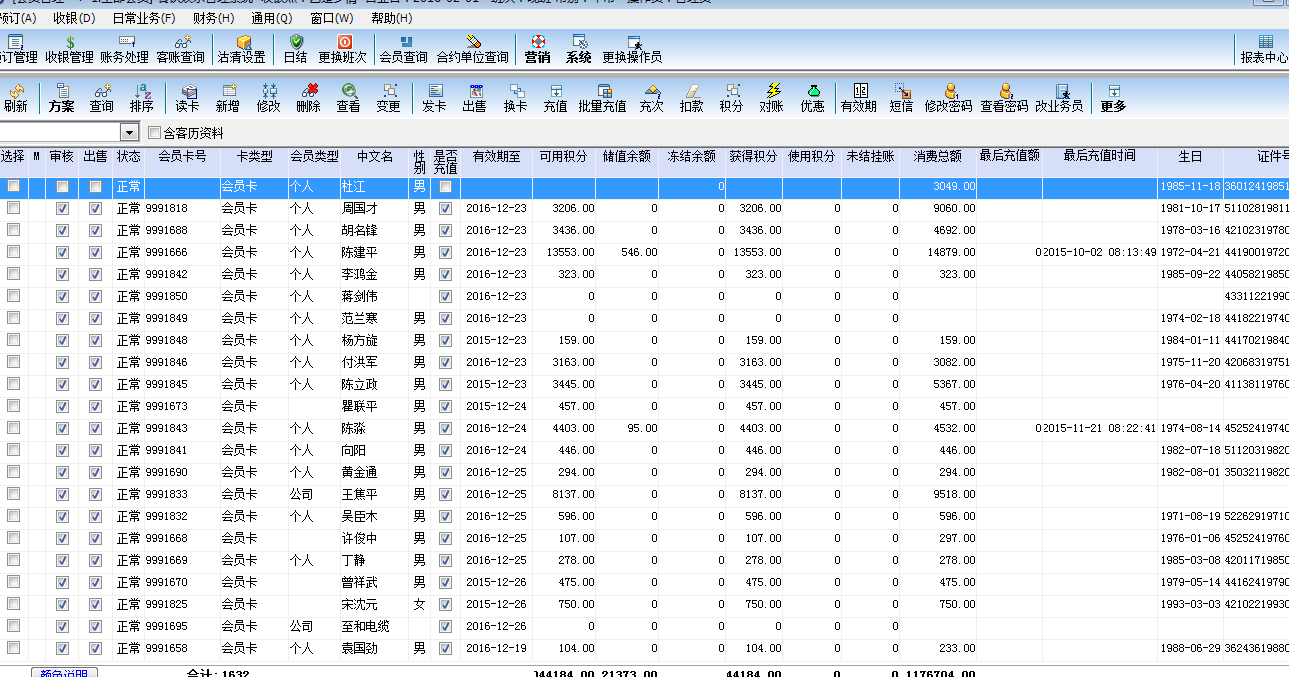Image resolution: width=1289 pixels, height=677 pixels.
Task: Uncheck the 审核 checkbox for 胡名锋
Action: pos(62,230)
